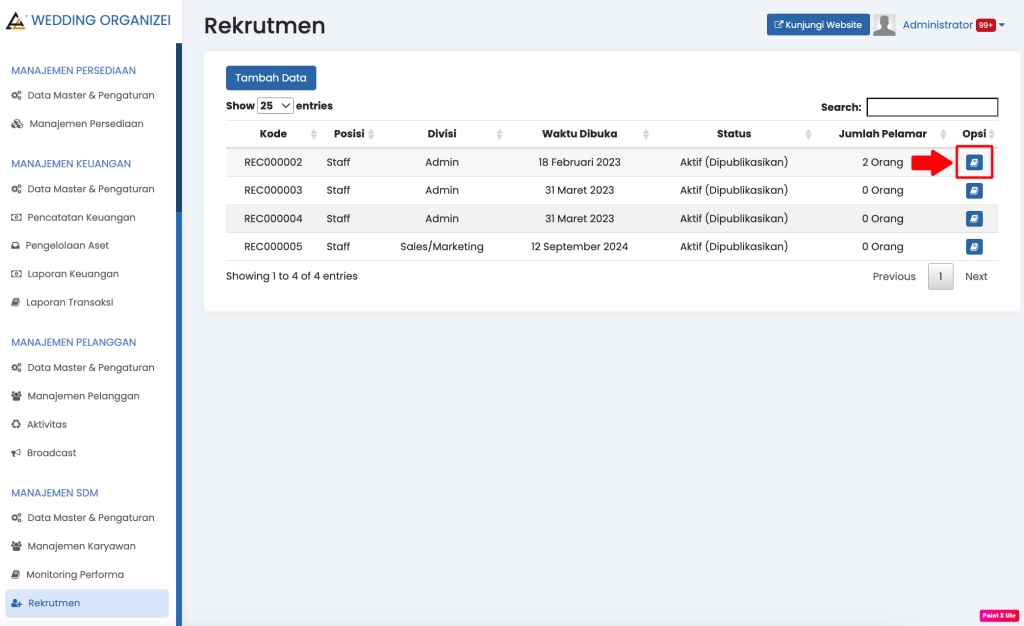Go to Laporan Keuangan in sidebar
The height and width of the screenshot is (626, 1024).
pos(72,274)
